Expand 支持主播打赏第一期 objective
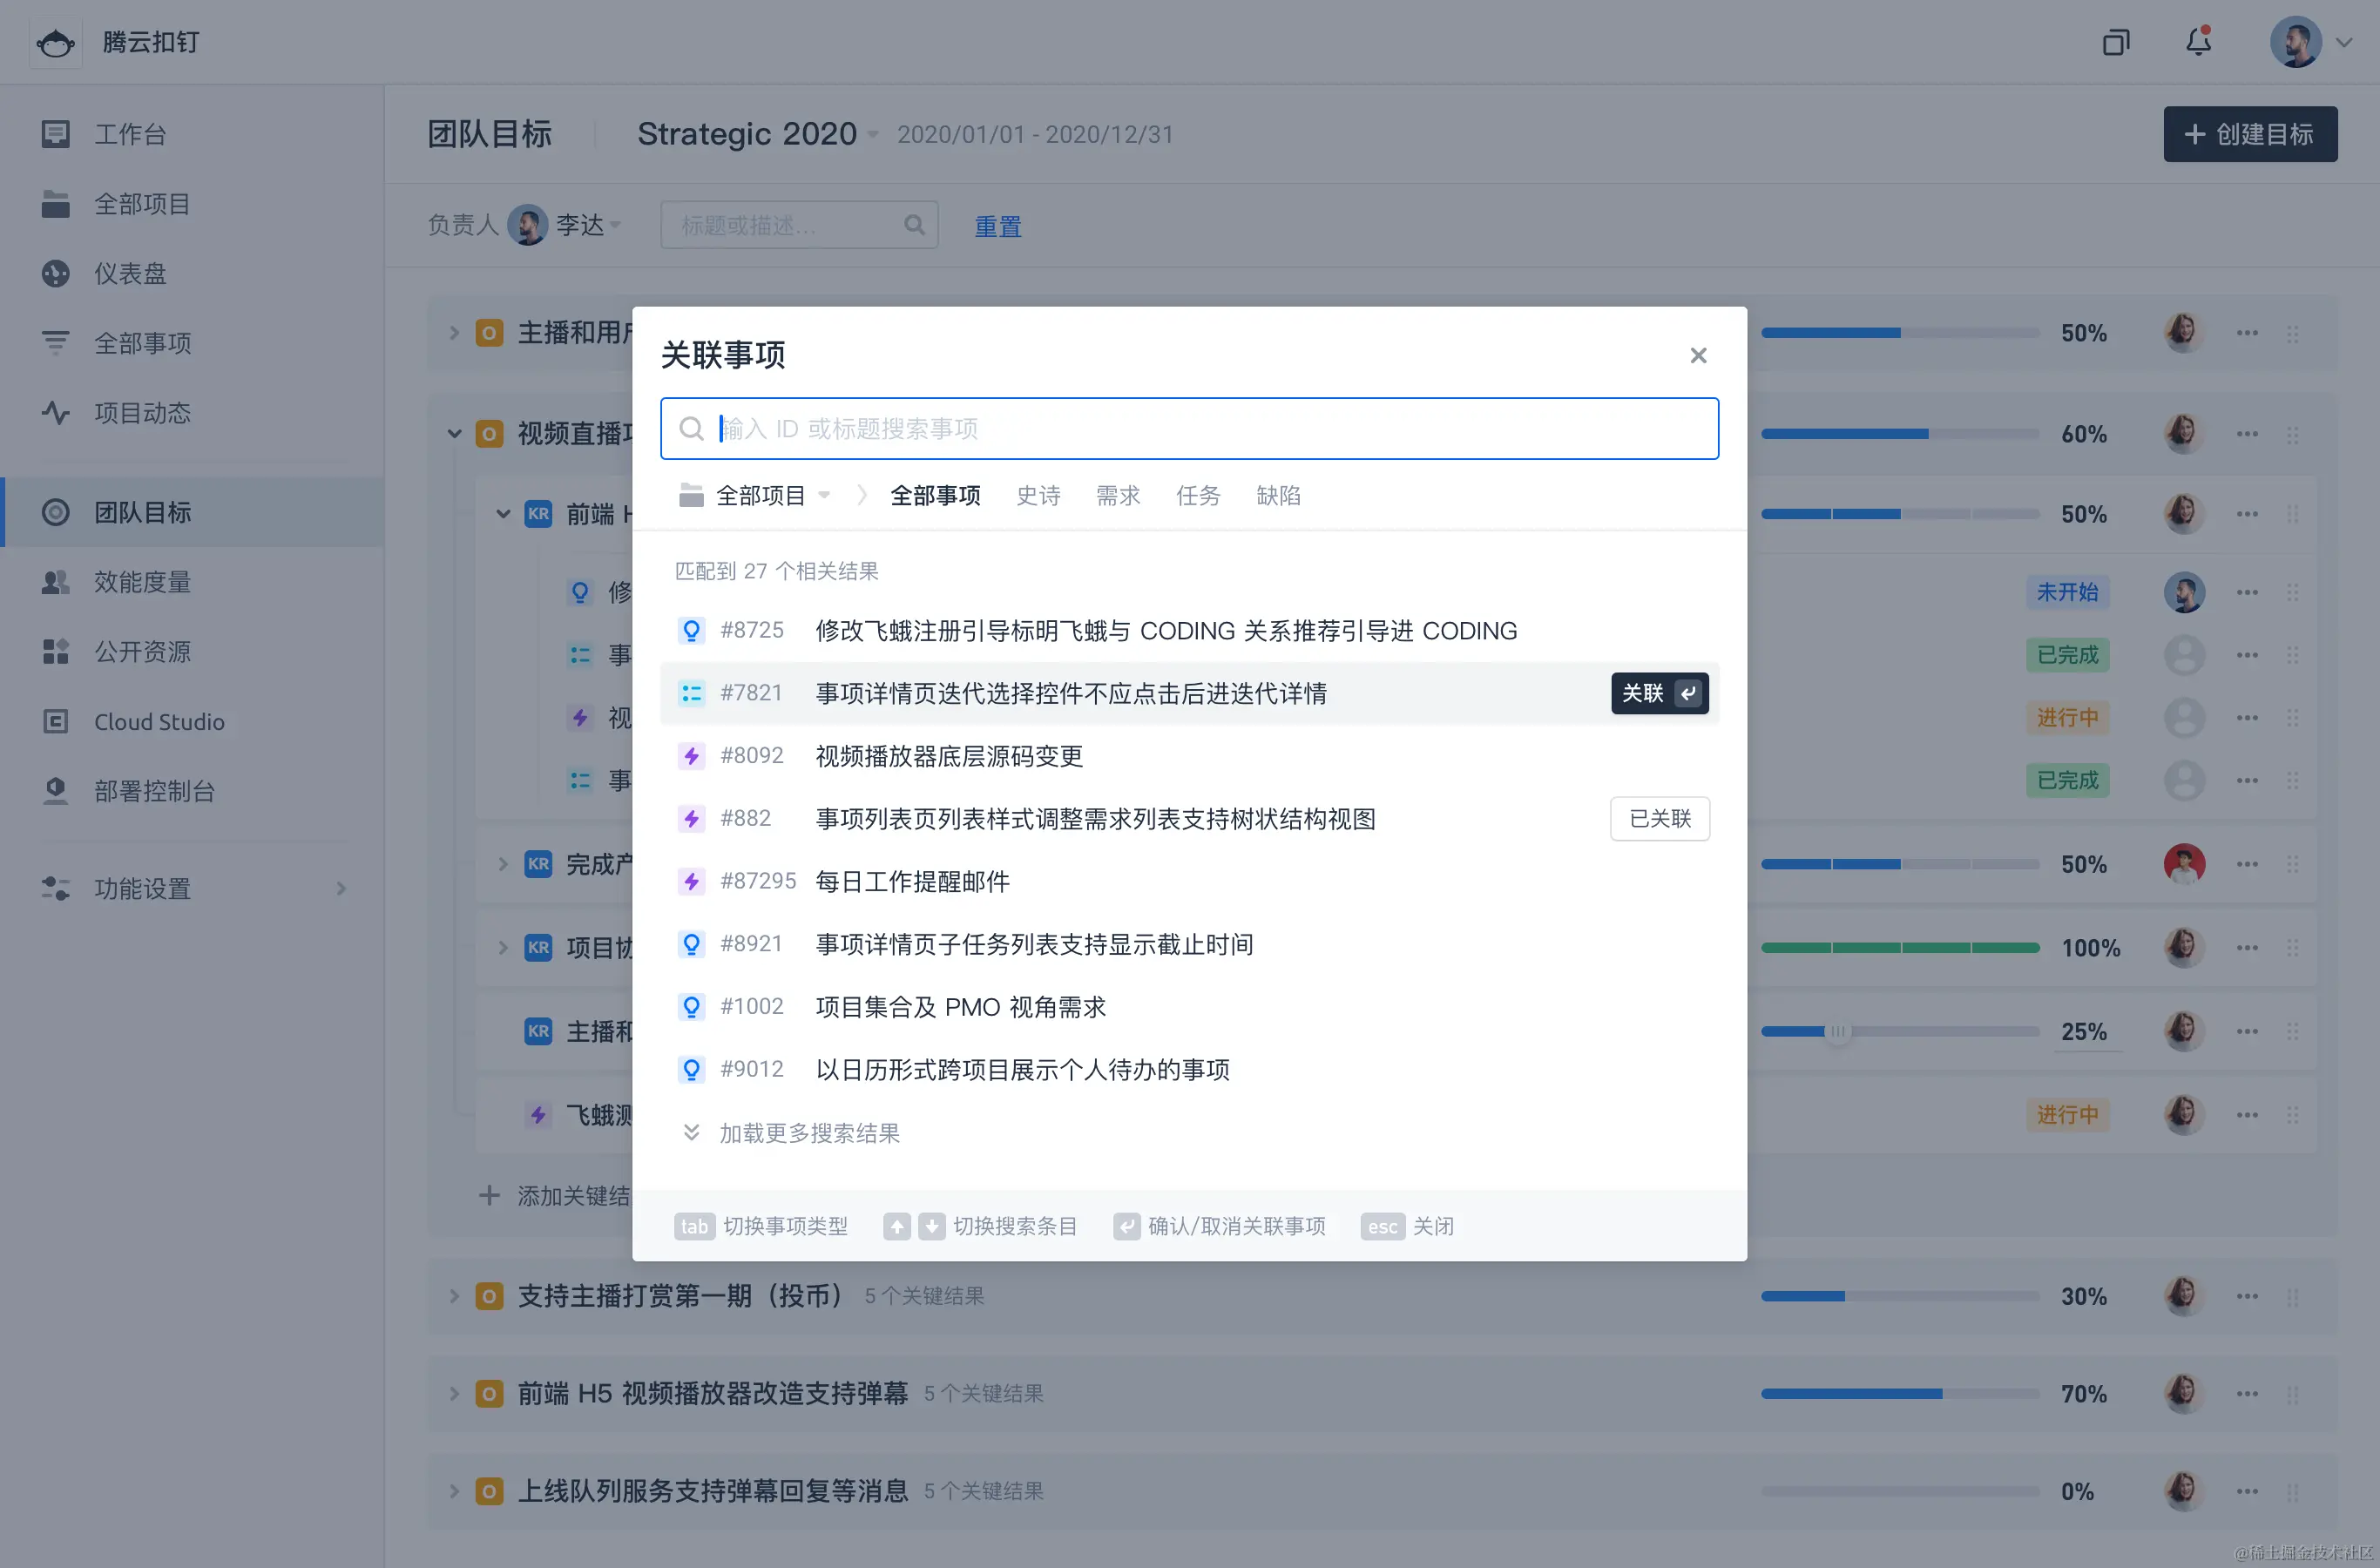Screen dimensions: 2380x1568 (454, 1296)
